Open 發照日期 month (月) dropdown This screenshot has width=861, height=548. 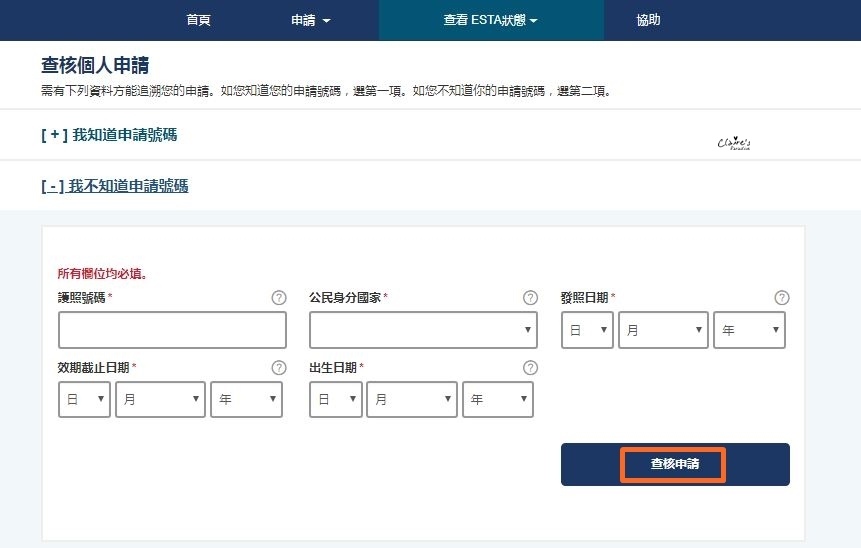tap(663, 330)
